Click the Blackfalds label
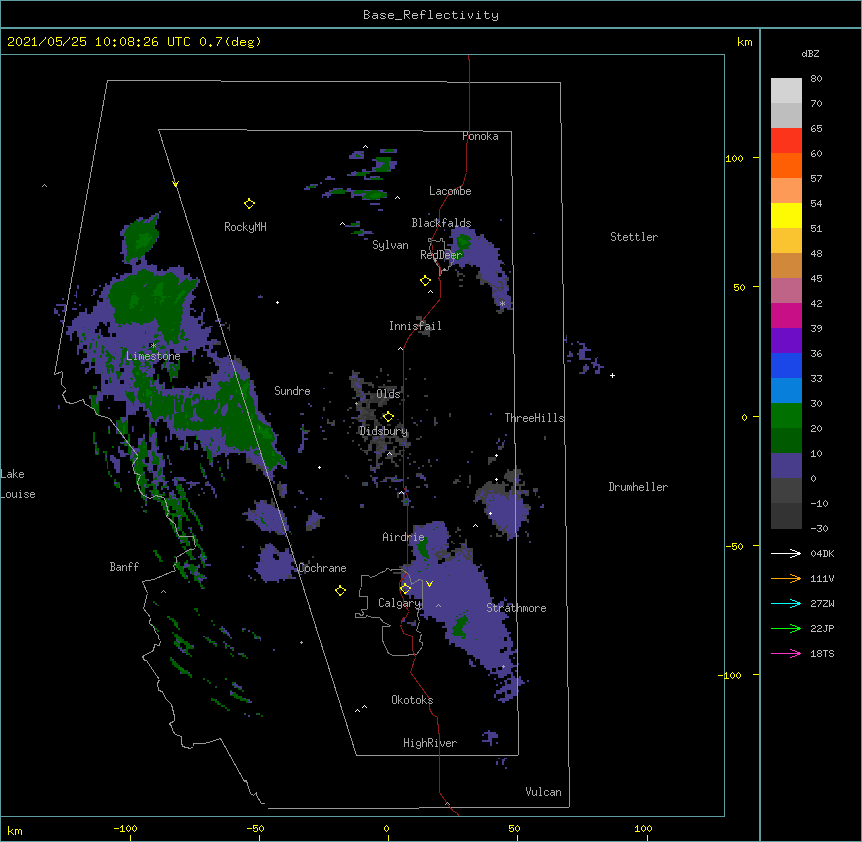This screenshot has height=842, width=862. 441,223
